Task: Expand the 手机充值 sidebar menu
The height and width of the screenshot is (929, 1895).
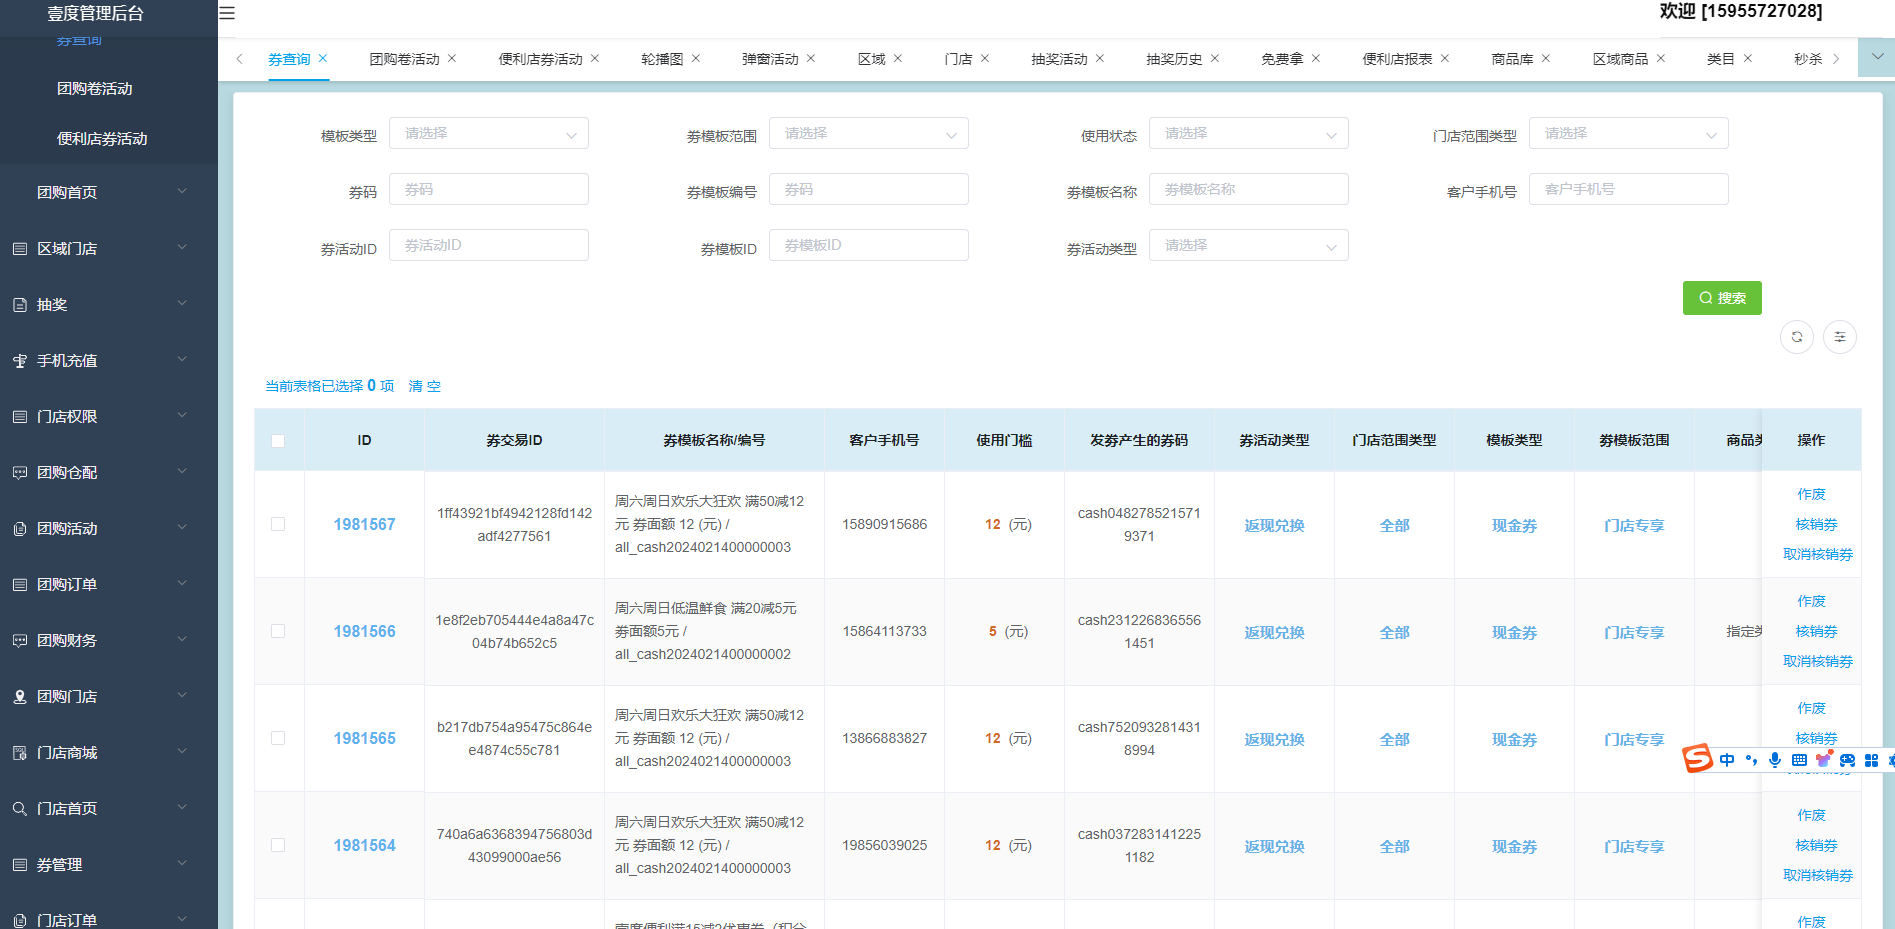Action: click(x=109, y=360)
